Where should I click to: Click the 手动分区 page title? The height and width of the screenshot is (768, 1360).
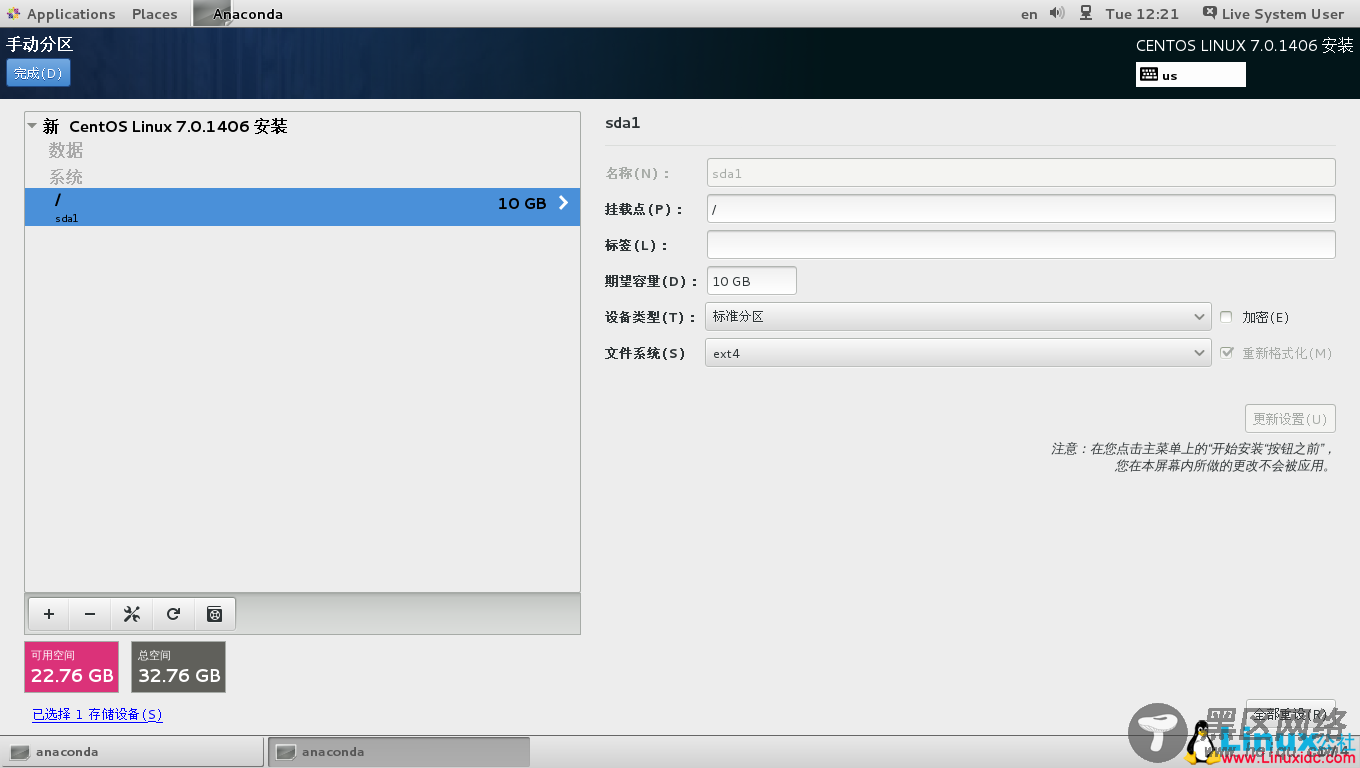click(x=40, y=44)
